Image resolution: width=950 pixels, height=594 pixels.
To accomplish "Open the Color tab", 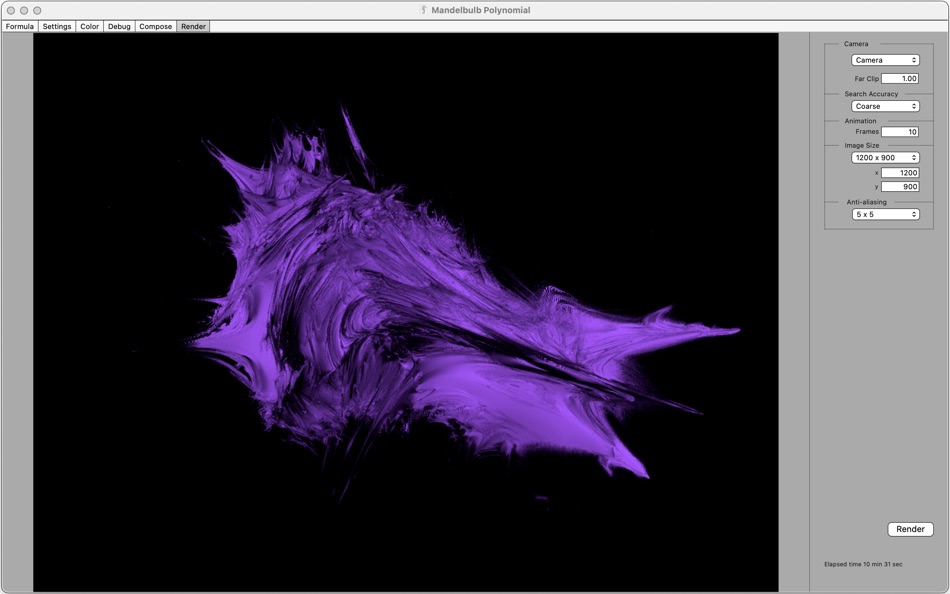I will point(90,26).
